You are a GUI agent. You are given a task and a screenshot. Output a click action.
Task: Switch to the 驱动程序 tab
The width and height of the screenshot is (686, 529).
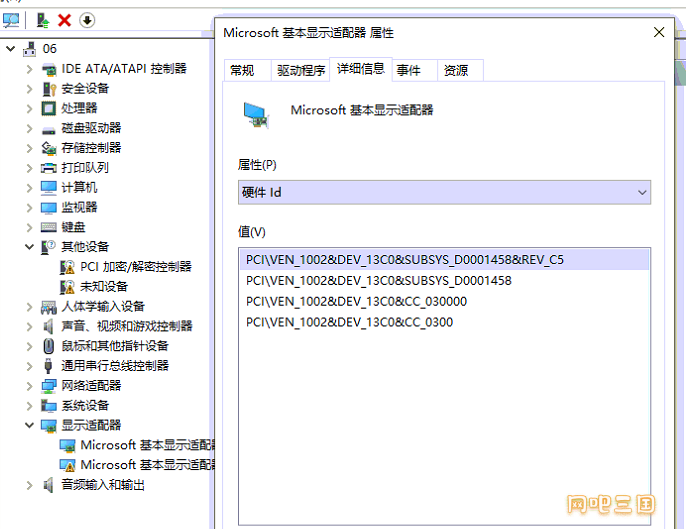pos(301,70)
